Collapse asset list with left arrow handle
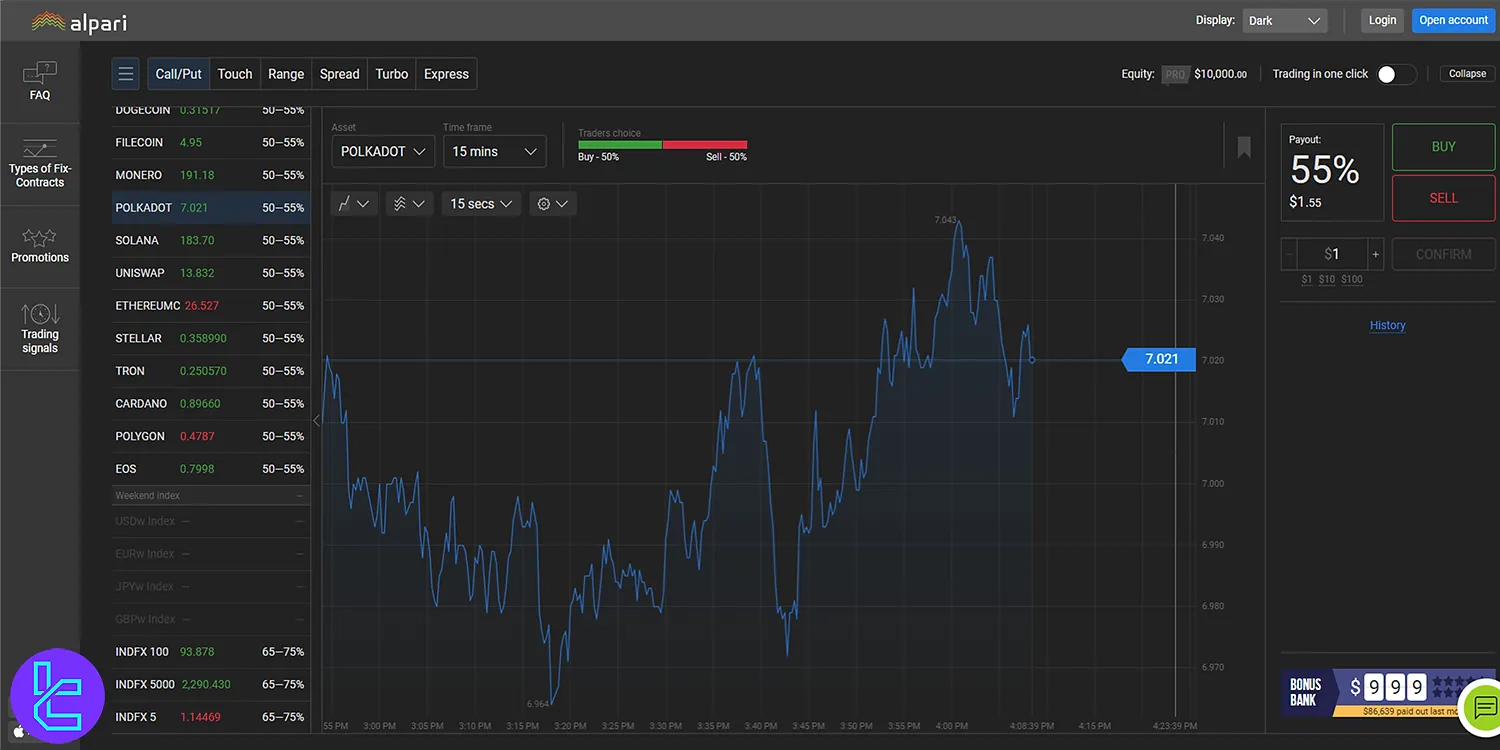The height and width of the screenshot is (750, 1500). point(316,420)
